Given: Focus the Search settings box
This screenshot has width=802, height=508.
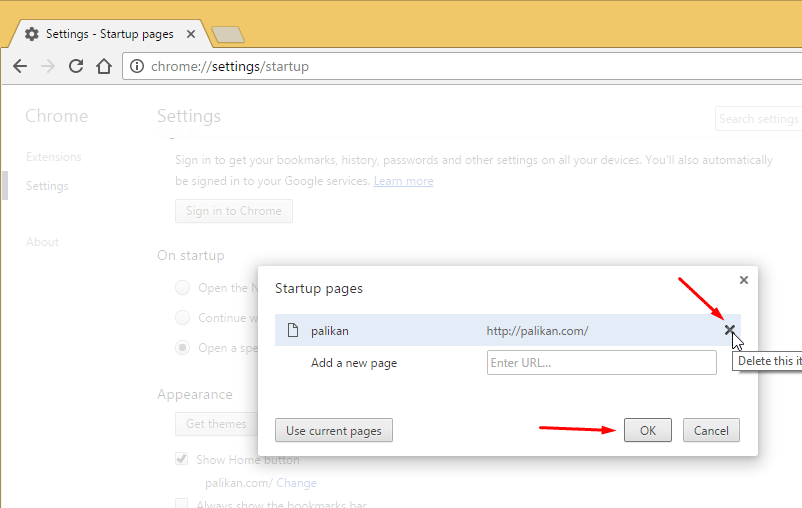Looking at the screenshot, I should 759,119.
